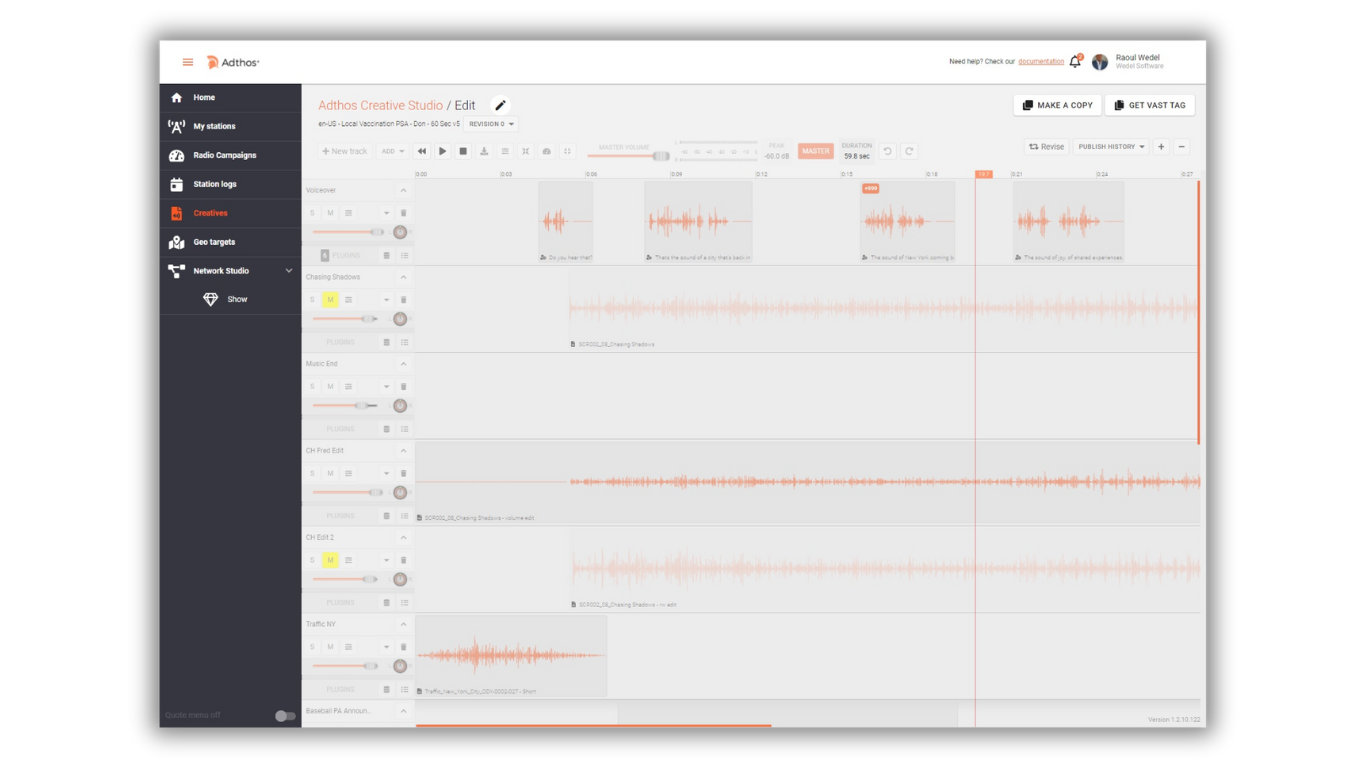
Task: Collapse the CH Fred Edit track
Action: [x=404, y=451]
